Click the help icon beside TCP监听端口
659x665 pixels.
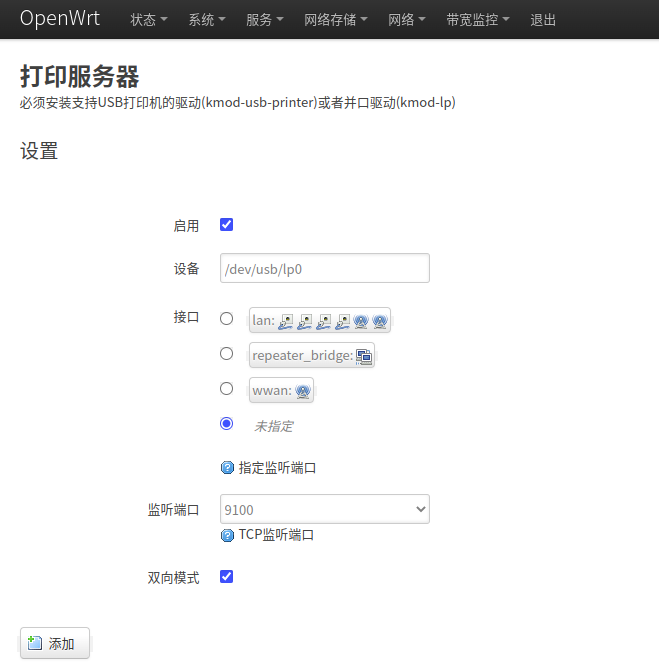click(227, 535)
